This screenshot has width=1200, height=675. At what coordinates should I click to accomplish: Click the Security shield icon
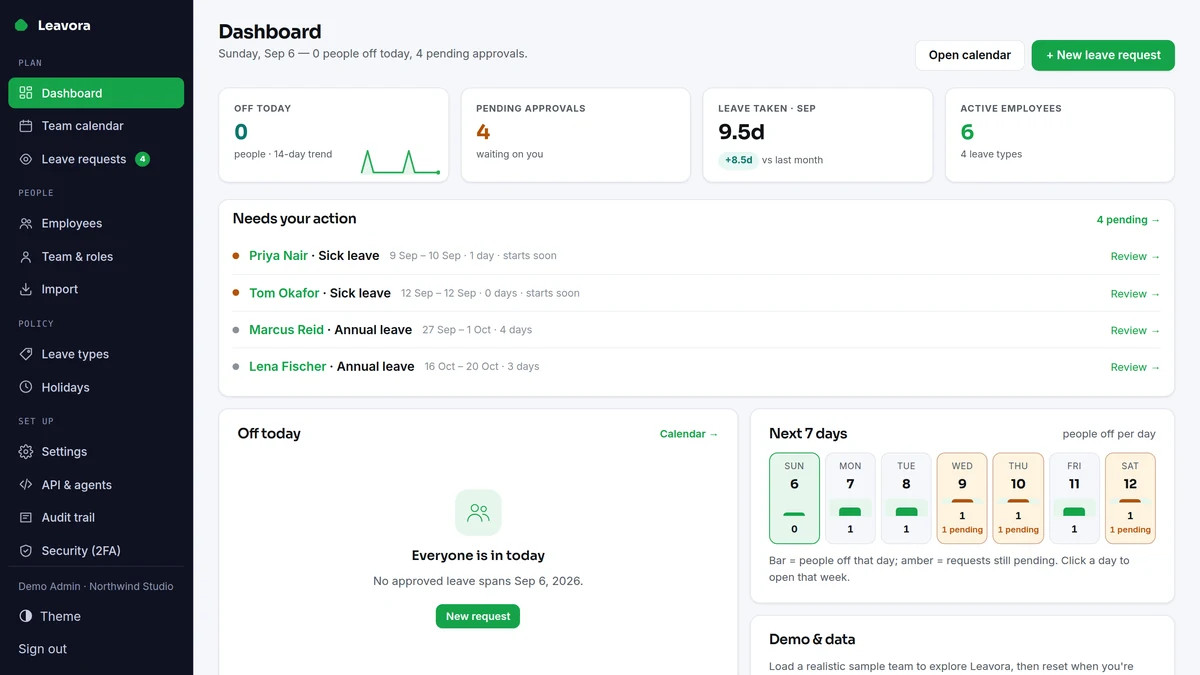(x=26, y=550)
